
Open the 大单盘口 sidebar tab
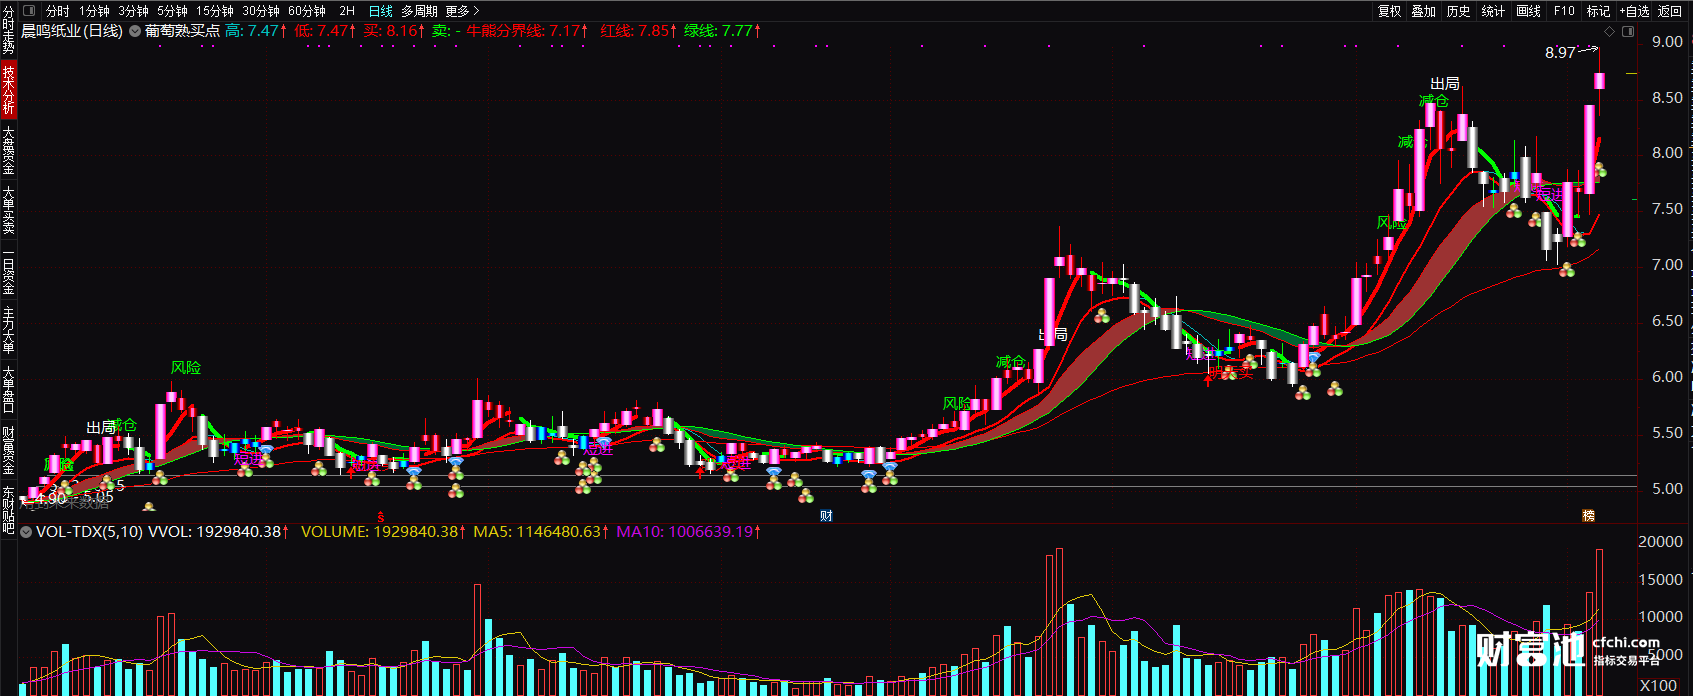(x=8, y=390)
